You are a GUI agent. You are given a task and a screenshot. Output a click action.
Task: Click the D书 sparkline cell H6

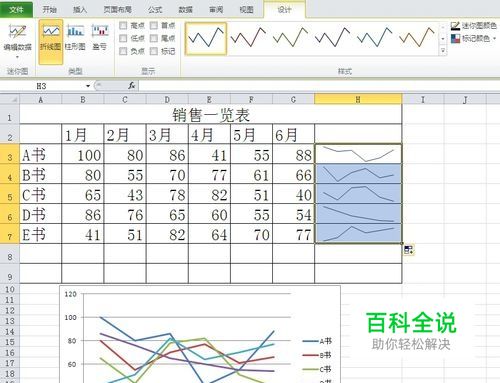[358, 214]
